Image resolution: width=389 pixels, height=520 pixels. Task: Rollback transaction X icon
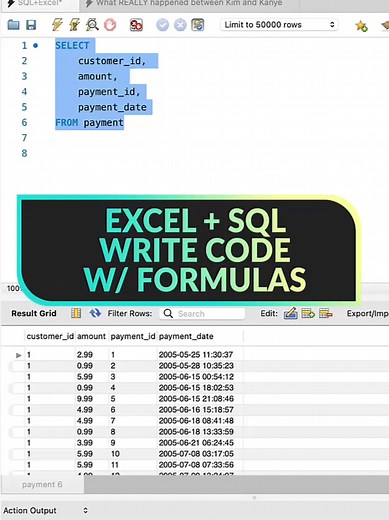click(180, 25)
